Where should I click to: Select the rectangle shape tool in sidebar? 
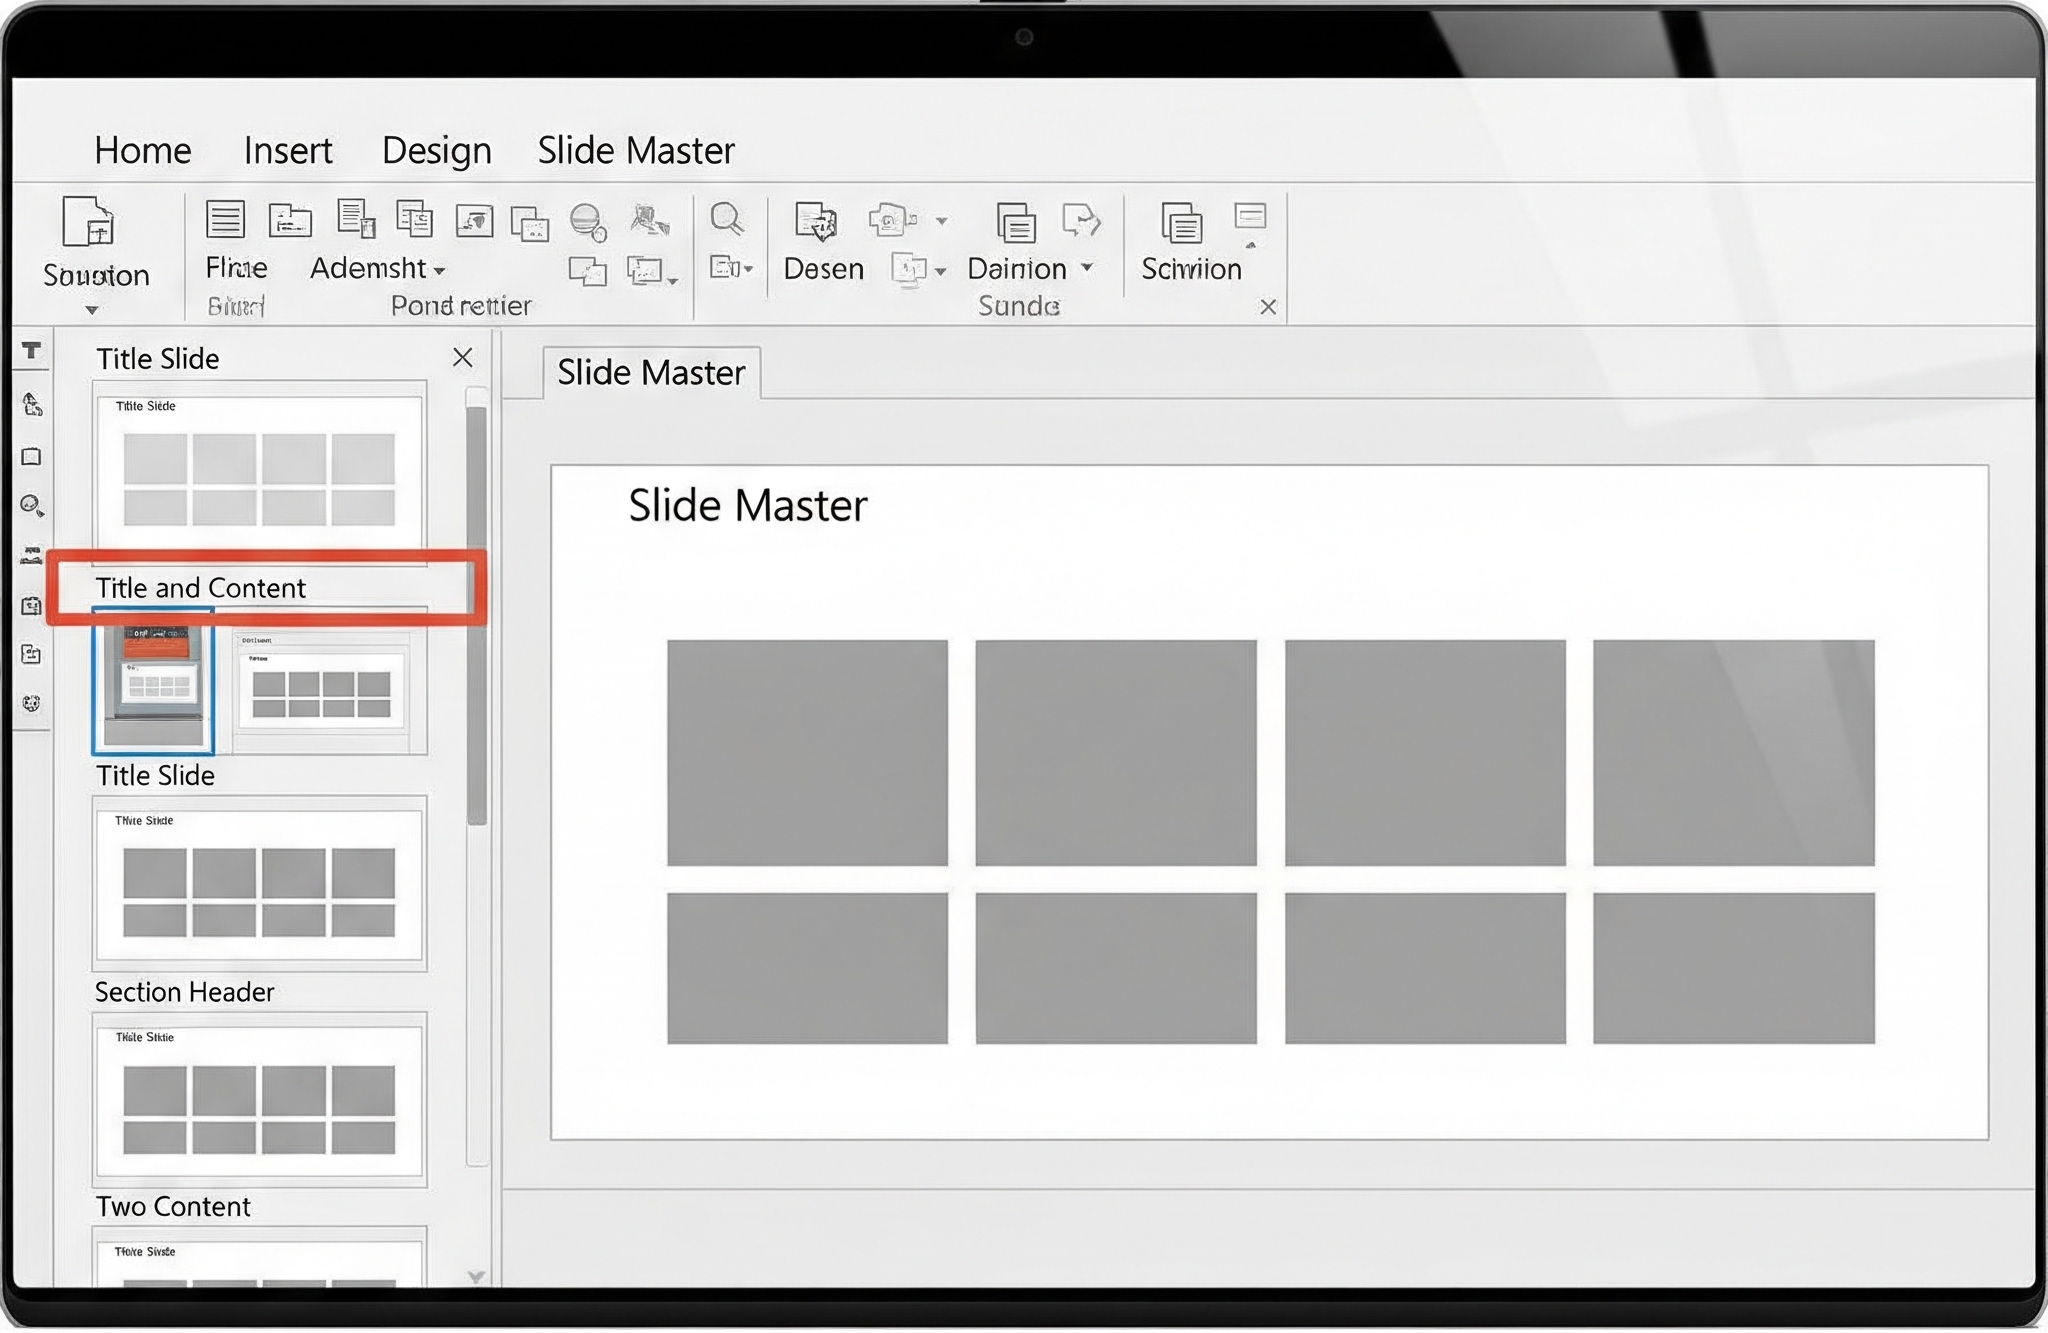32,457
